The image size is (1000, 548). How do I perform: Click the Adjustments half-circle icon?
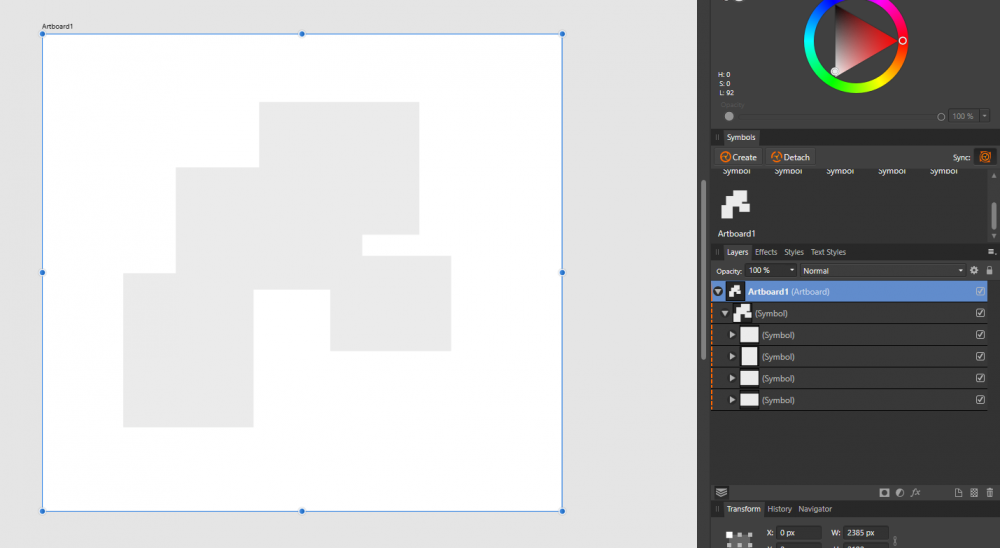click(899, 492)
